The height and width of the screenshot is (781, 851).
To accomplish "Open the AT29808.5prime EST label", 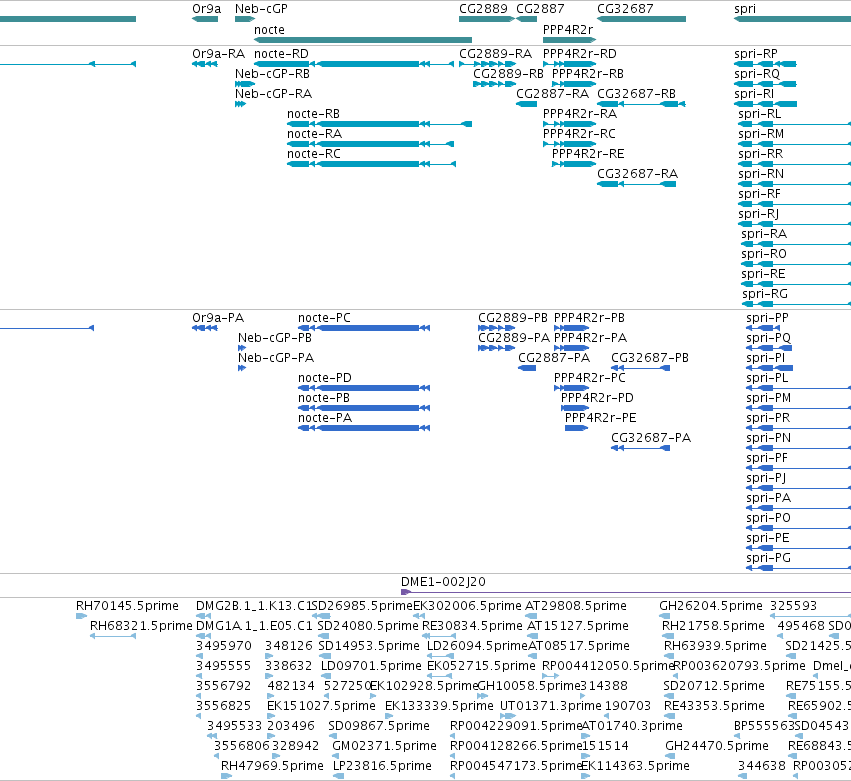I will pyautogui.click(x=576, y=606).
